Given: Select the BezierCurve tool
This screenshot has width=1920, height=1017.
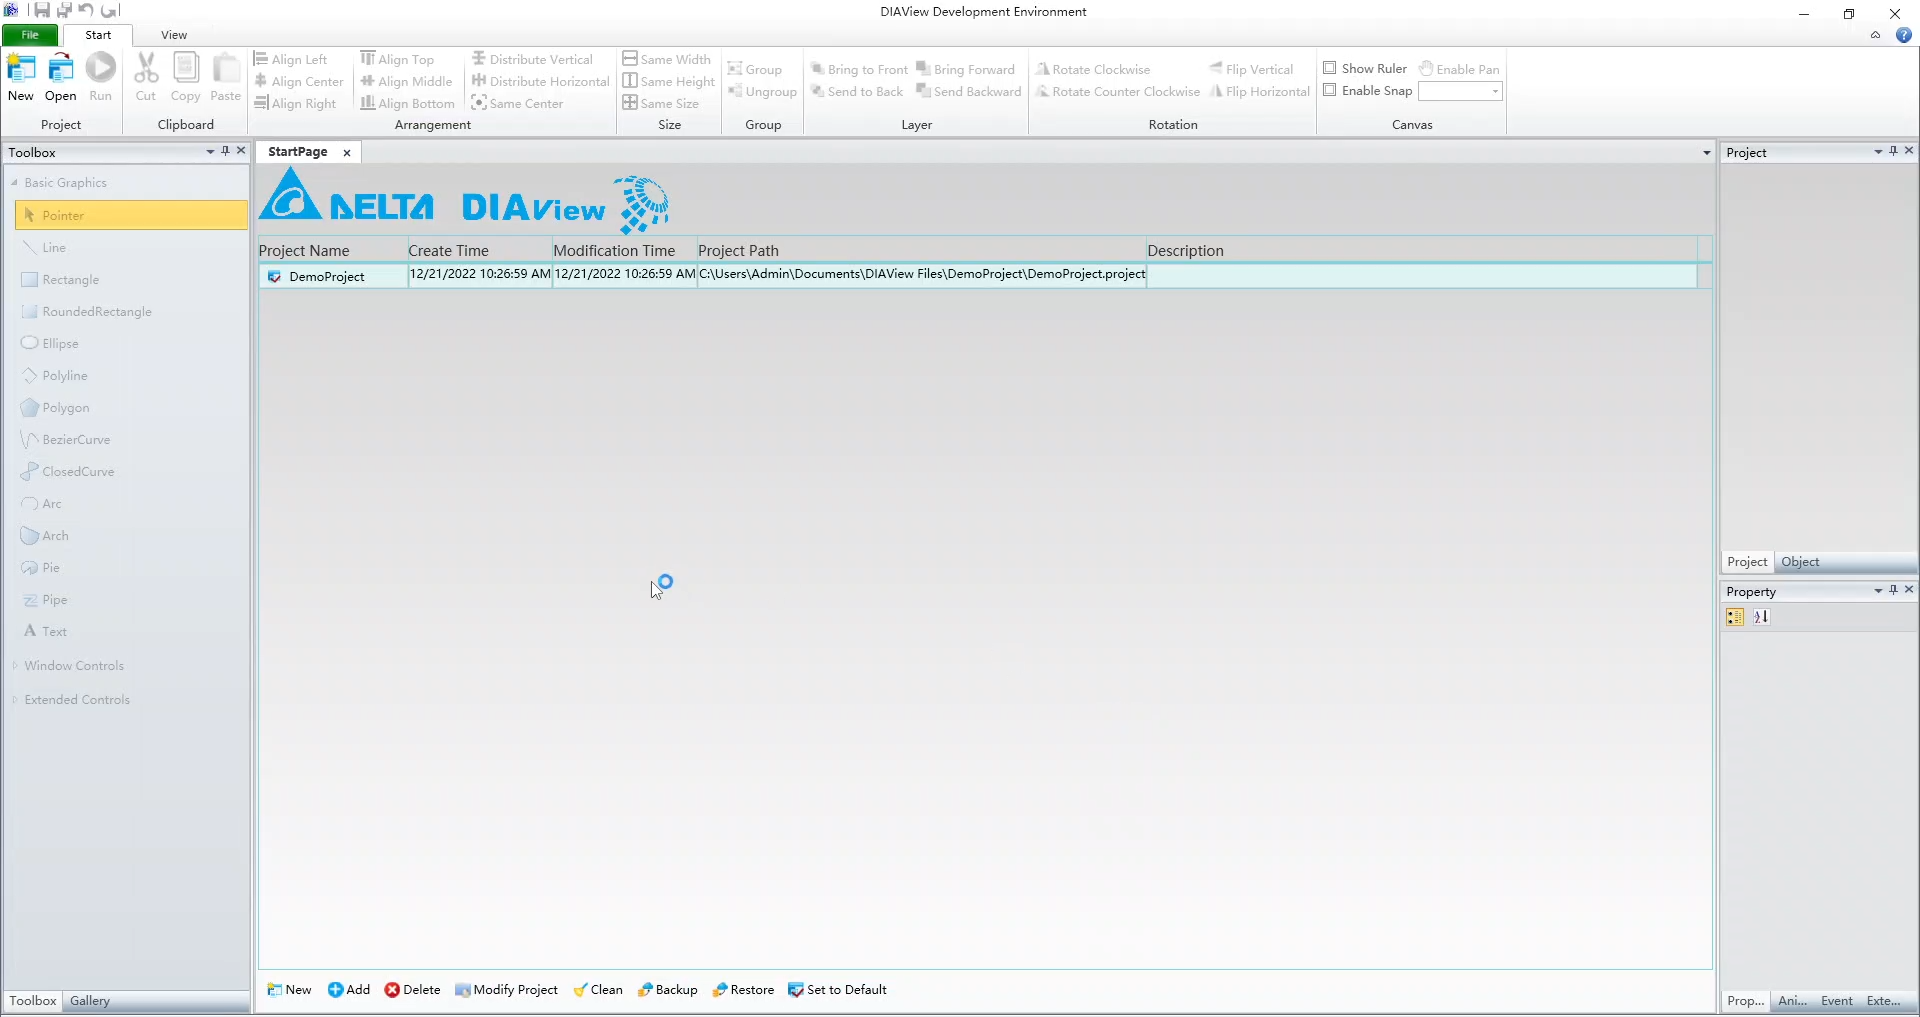Looking at the screenshot, I should pyautogui.click(x=75, y=439).
